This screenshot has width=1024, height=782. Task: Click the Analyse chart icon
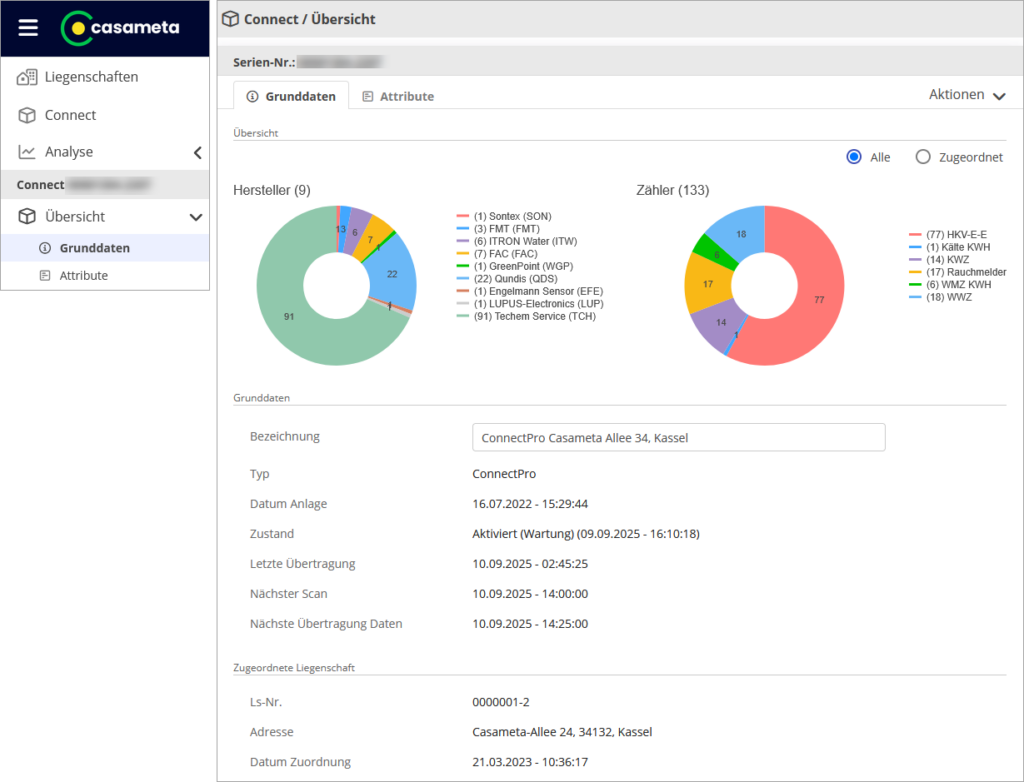pos(27,152)
